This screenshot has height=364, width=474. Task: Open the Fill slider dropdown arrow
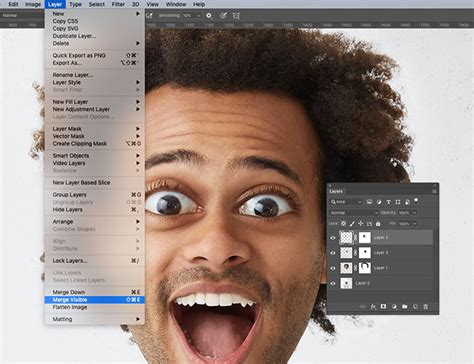415,224
